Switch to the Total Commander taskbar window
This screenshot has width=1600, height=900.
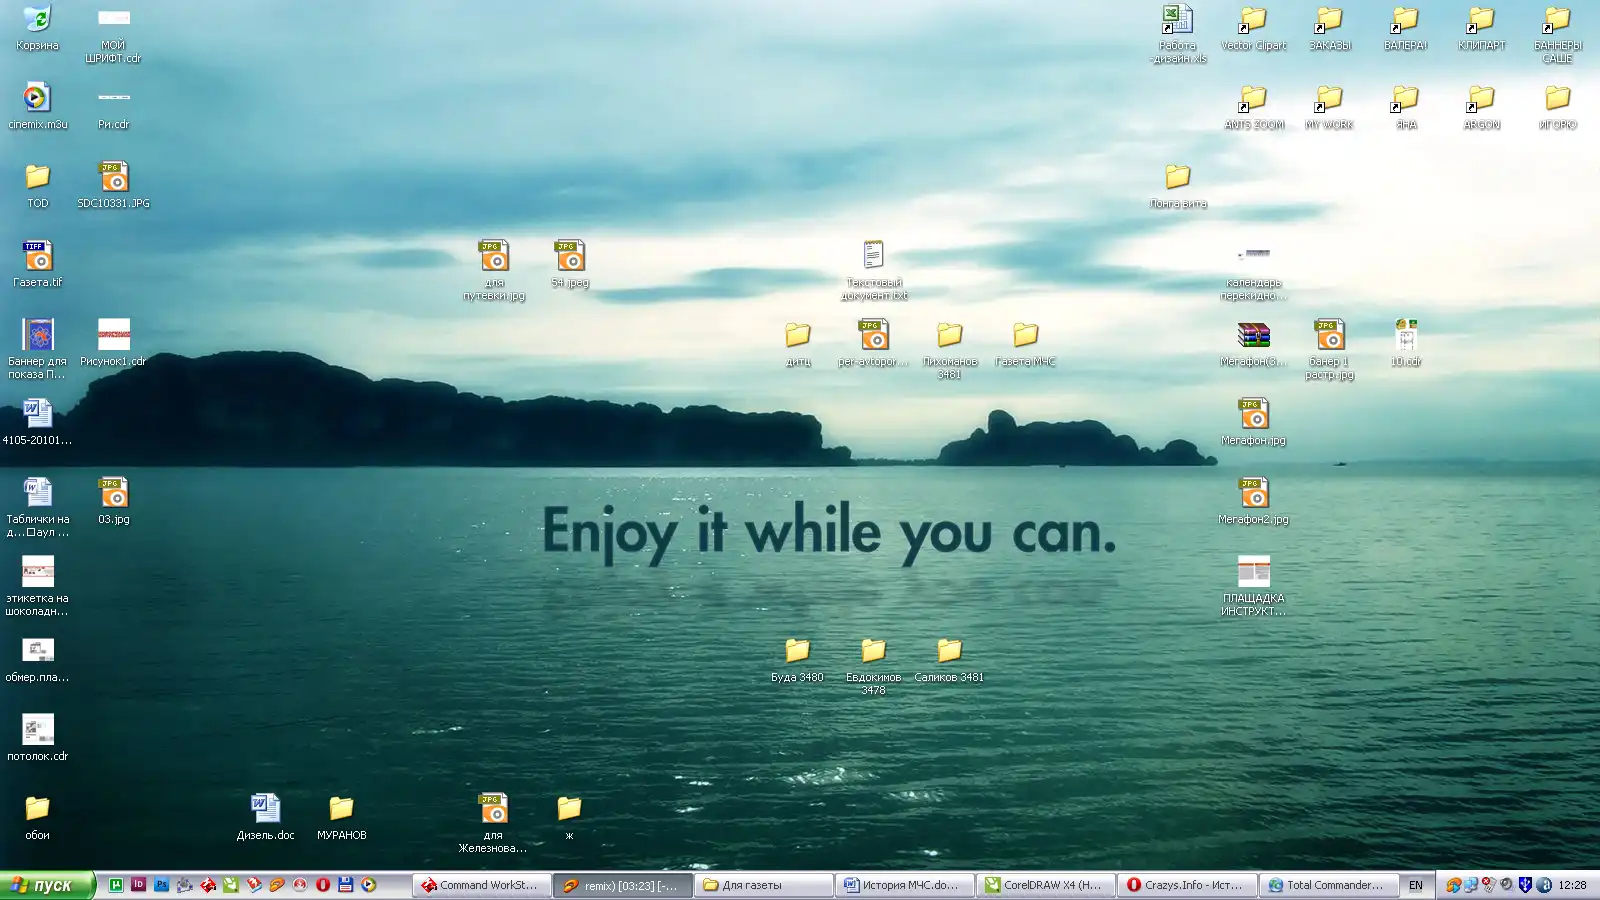1326,885
